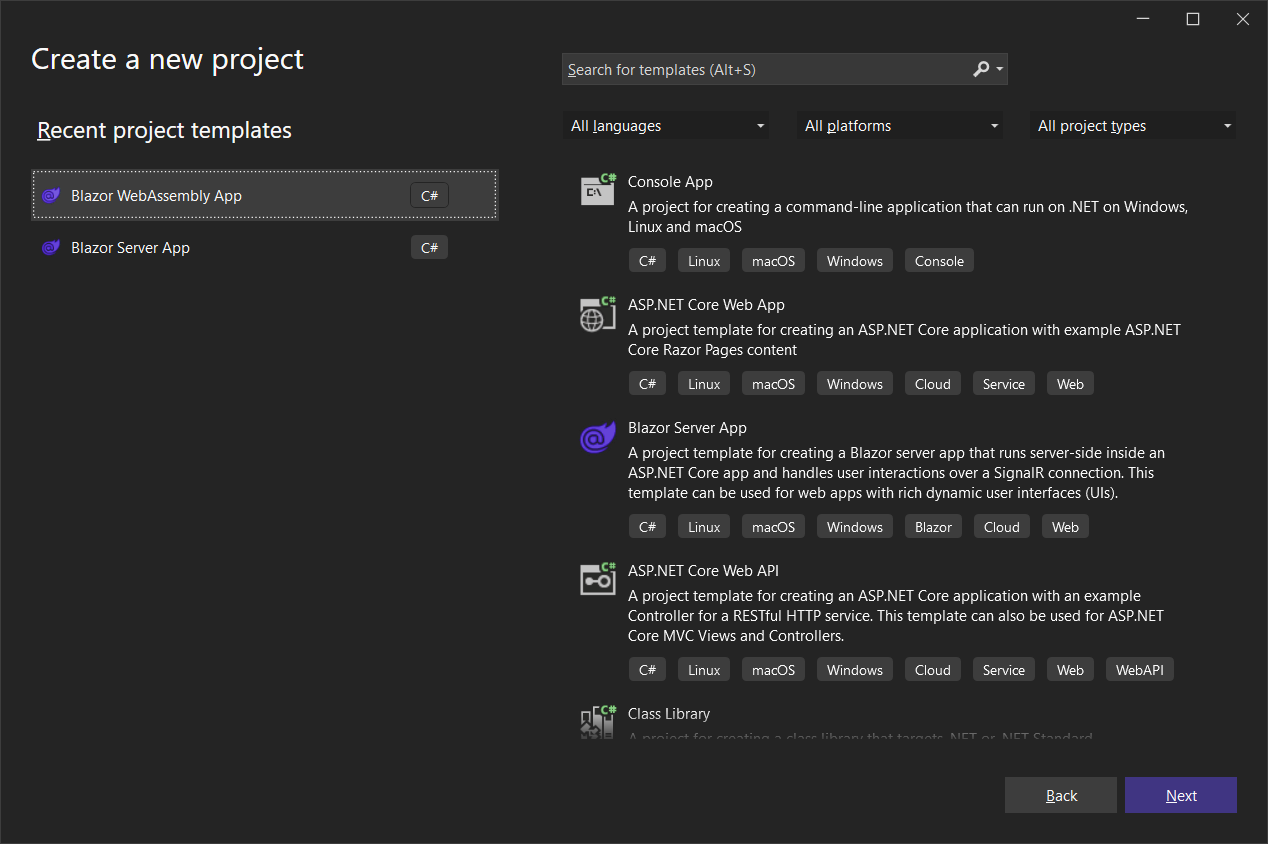Click the Next button
Screen dimensions: 1268x844
(1181, 795)
